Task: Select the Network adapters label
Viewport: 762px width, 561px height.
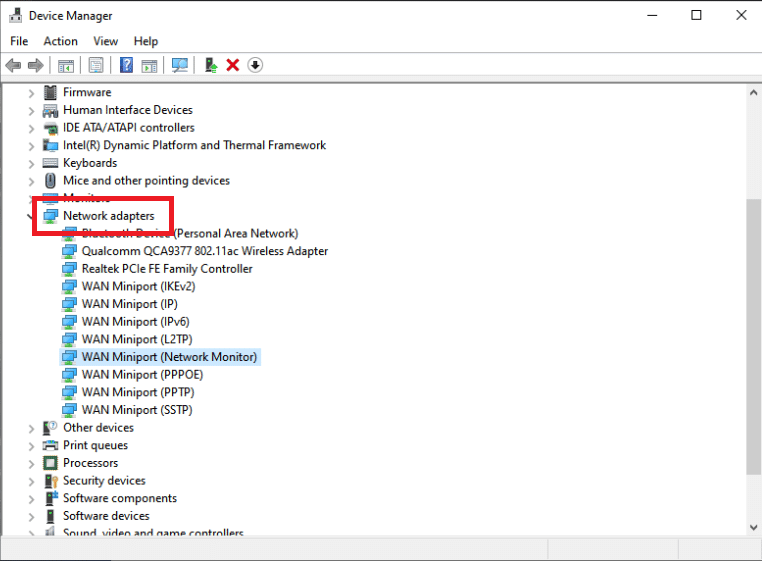Action: [x=108, y=215]
